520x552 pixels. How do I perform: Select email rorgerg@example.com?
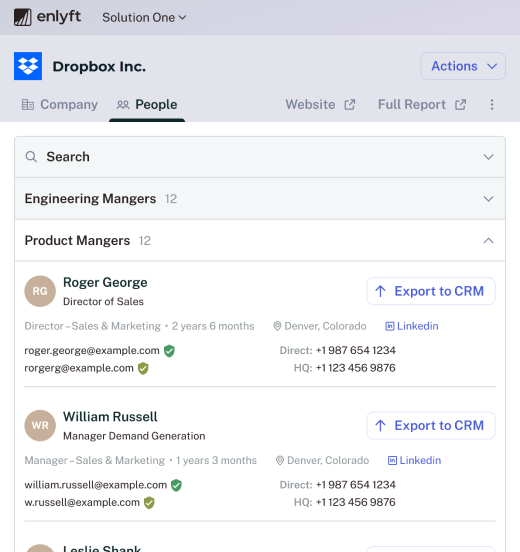[x=79, y=368]
